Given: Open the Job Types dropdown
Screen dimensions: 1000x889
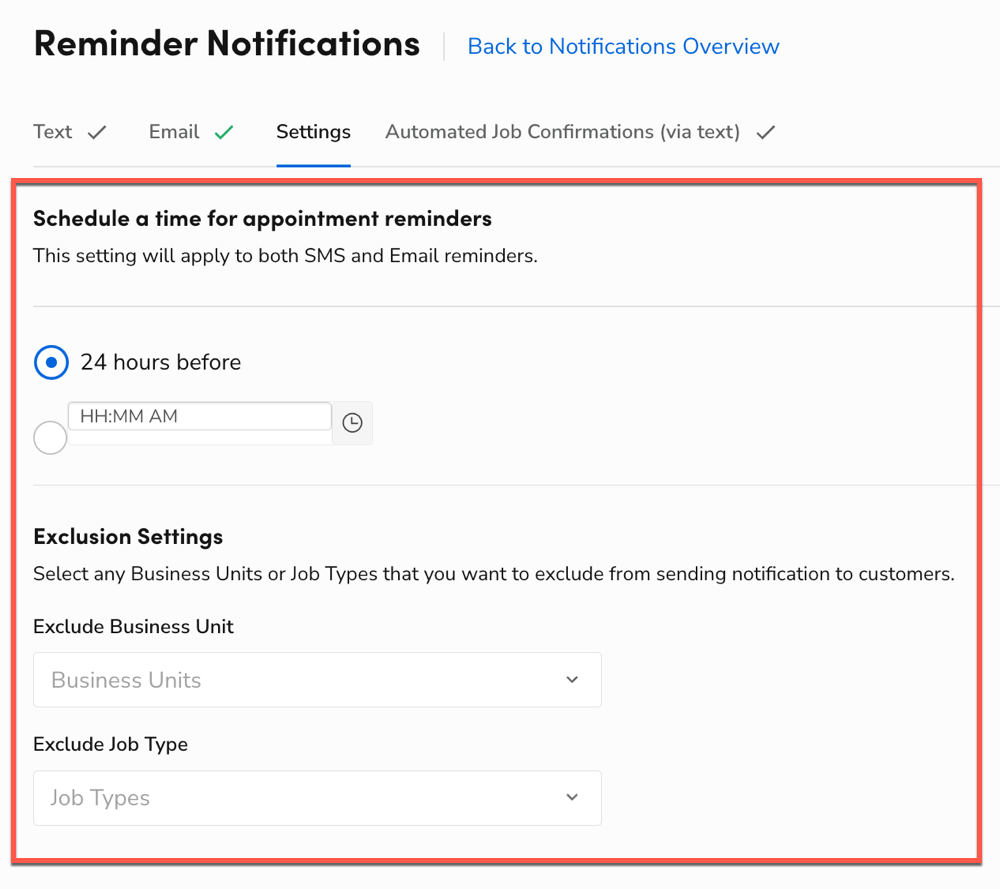Looking at the screenshot, I should tap(317, 797).
